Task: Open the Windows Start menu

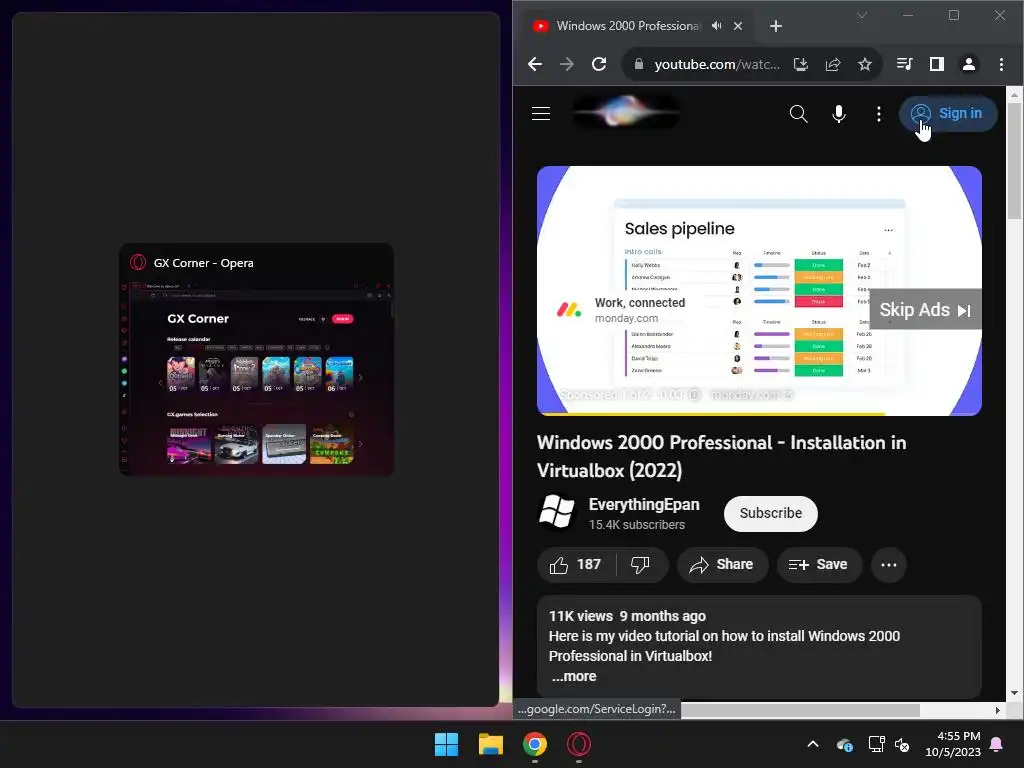Action: pos(447,744)
